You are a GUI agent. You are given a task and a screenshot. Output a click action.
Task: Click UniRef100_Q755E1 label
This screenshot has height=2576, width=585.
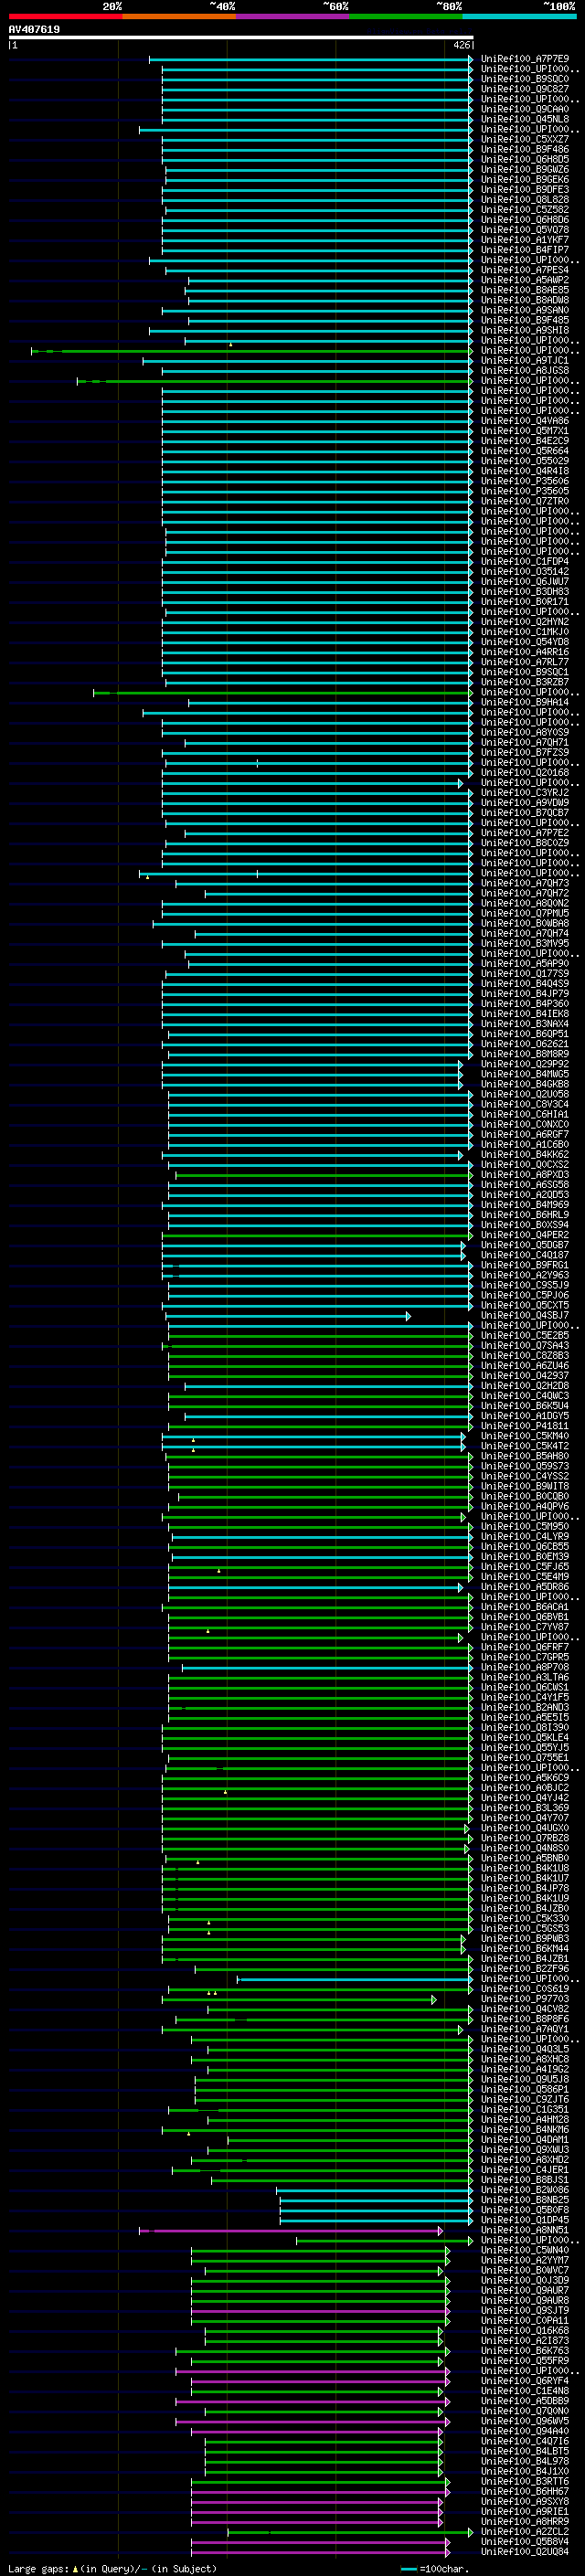pyautogui.click(x=525, y=1757)
